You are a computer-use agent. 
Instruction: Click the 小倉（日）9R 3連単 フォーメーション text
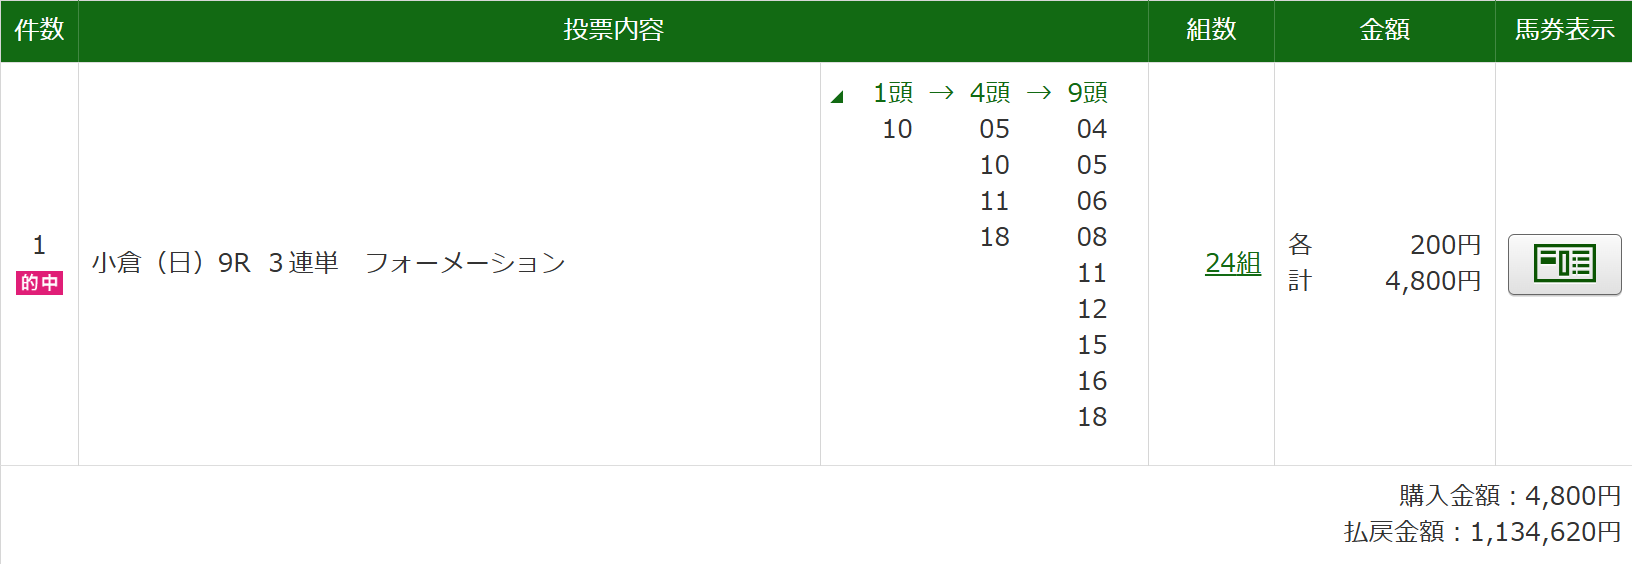(328, 263)
